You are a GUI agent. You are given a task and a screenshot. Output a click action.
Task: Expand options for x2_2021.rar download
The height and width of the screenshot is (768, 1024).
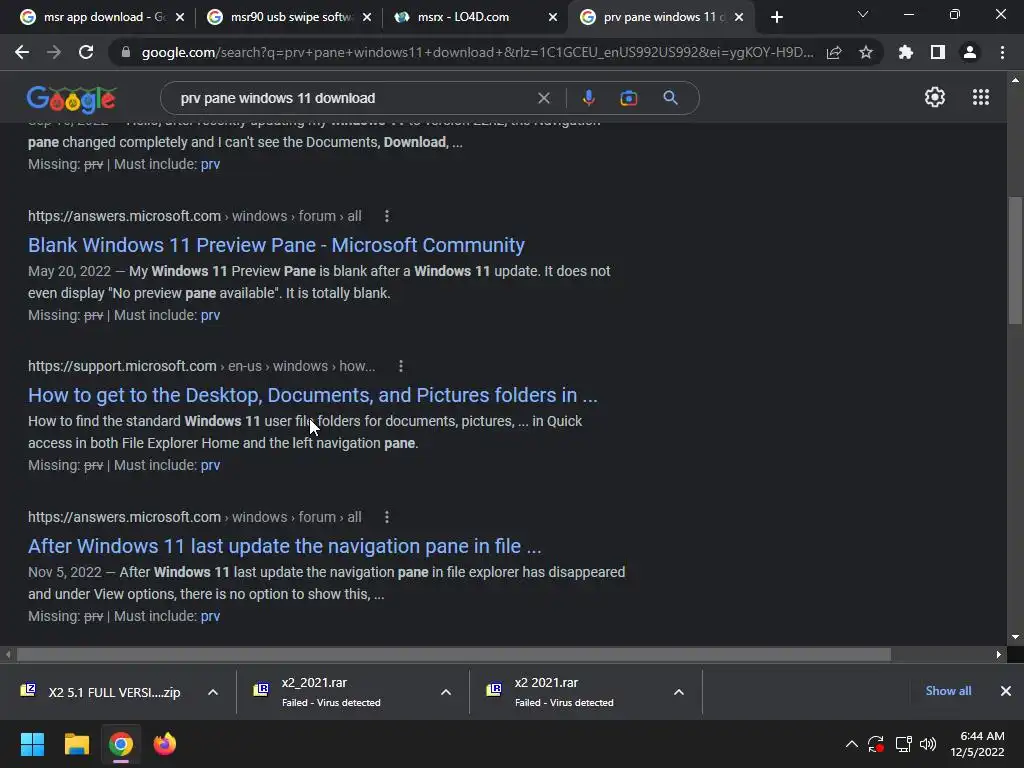click(446, 692)
